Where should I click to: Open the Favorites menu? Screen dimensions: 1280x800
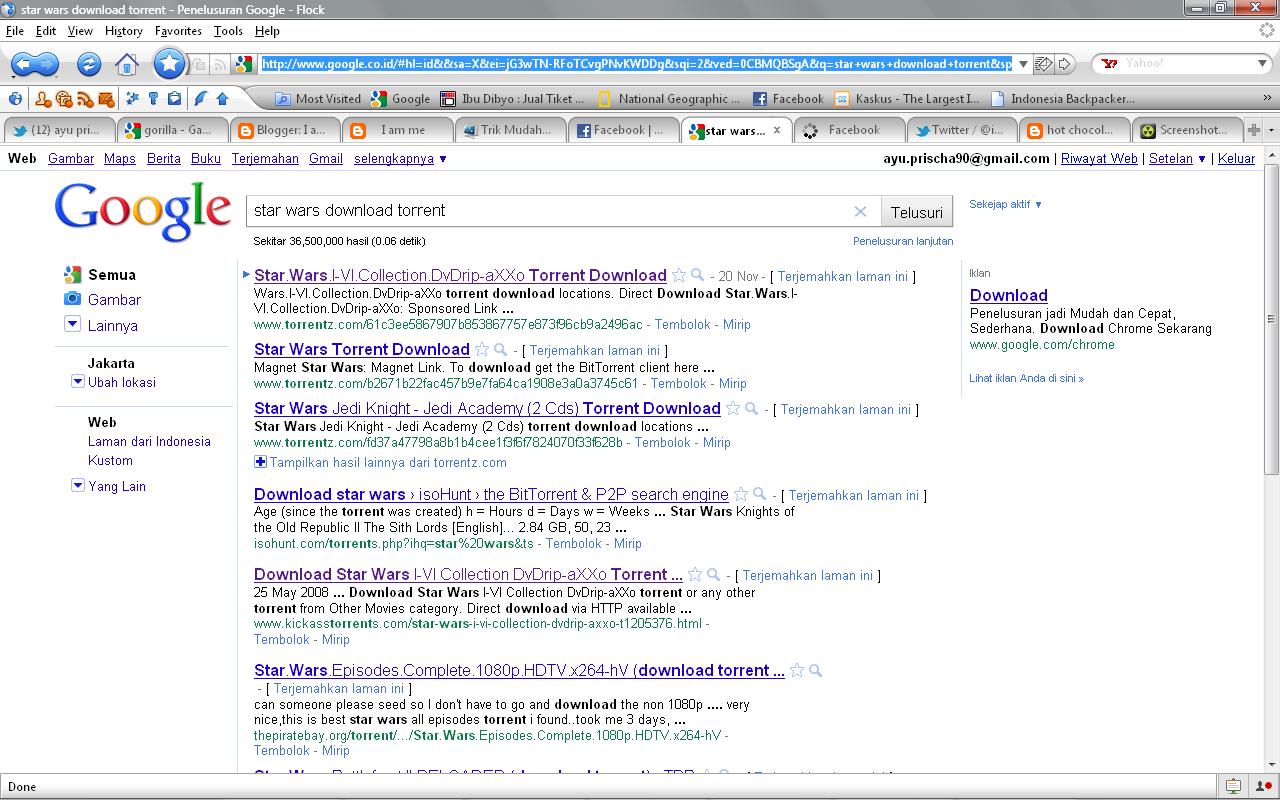click(x=178, y=31)
